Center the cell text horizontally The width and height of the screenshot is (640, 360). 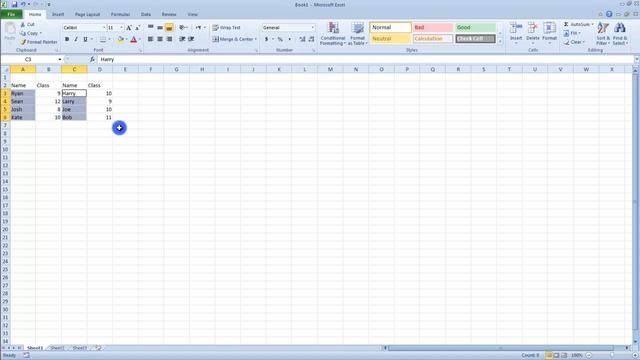pos(160,39)
